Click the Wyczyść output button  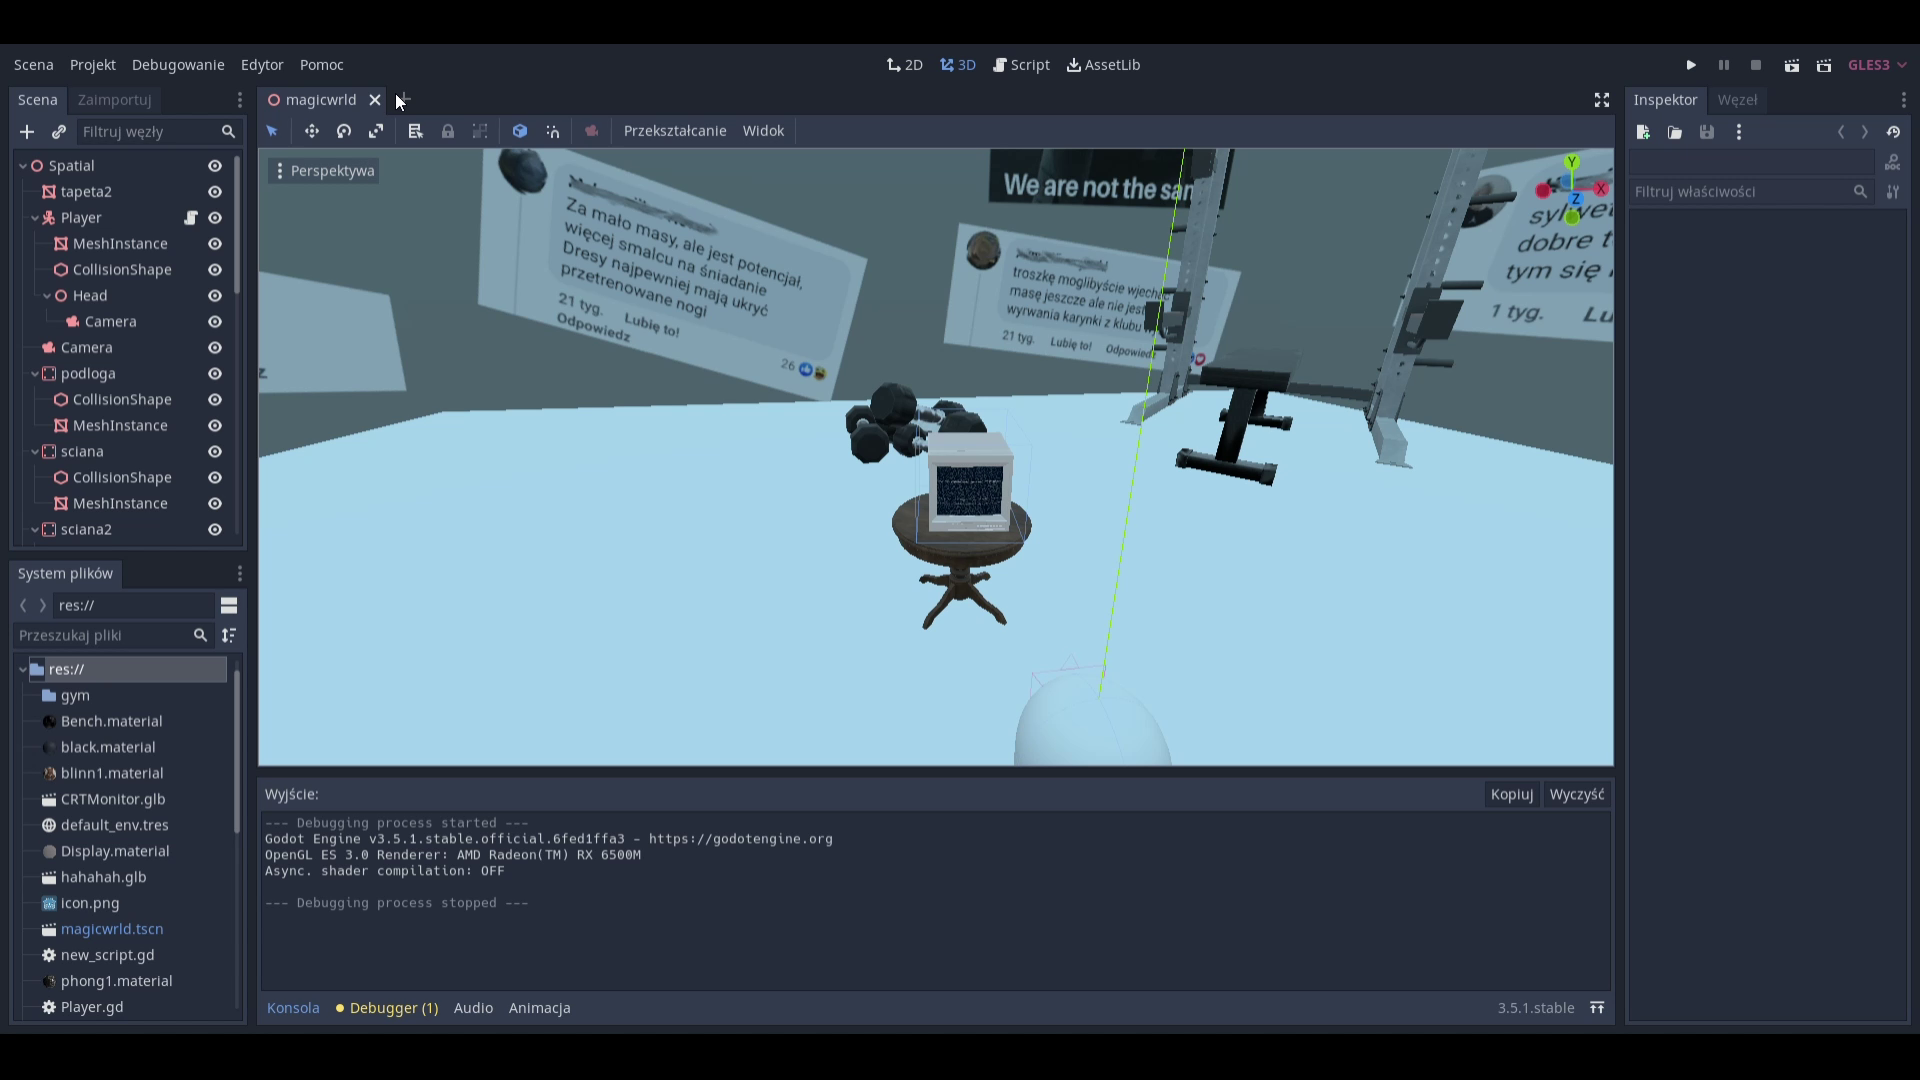[x=1576, y=794]
